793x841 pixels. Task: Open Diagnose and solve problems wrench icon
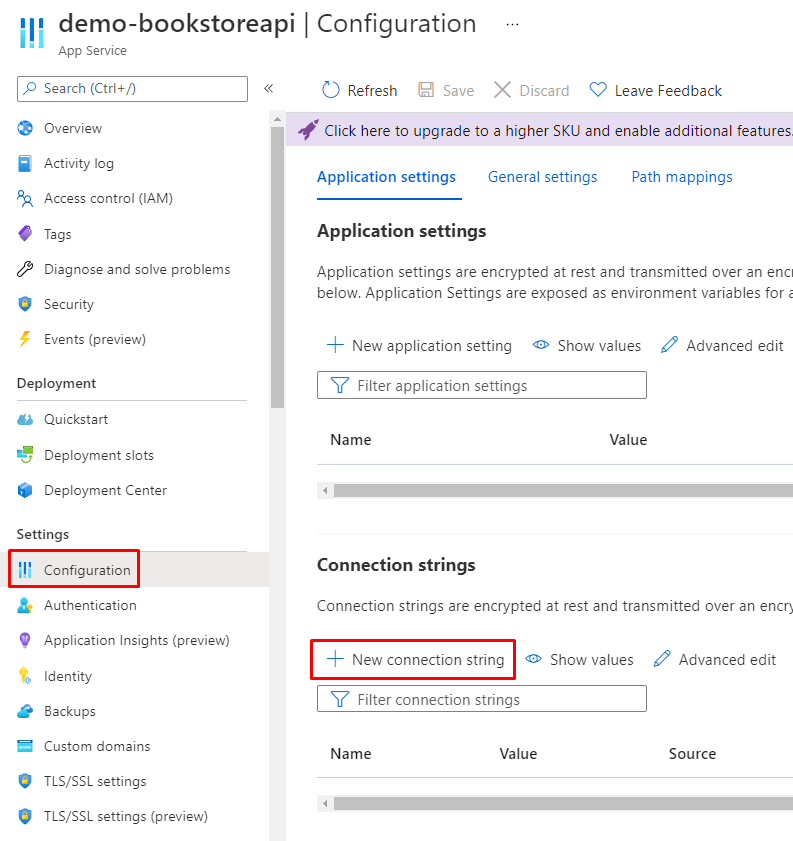25,269
